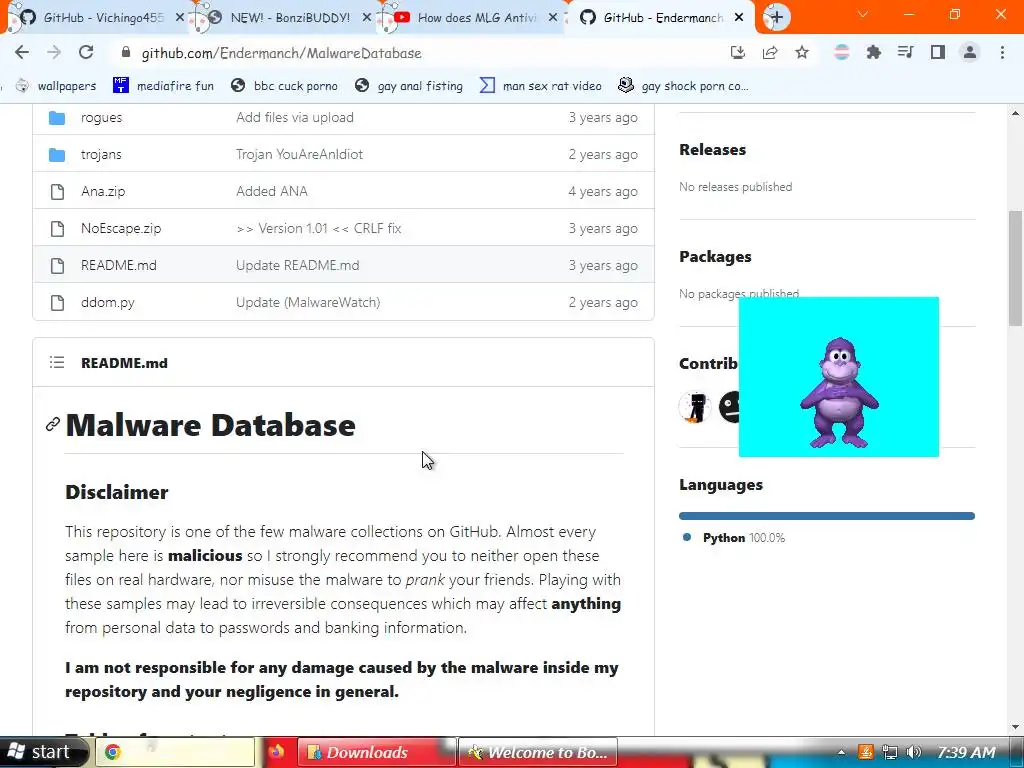Open the NoEscape.zip file
Image resolution: width=1024 pixels, height=768 pixels.
tap(121, 229)
